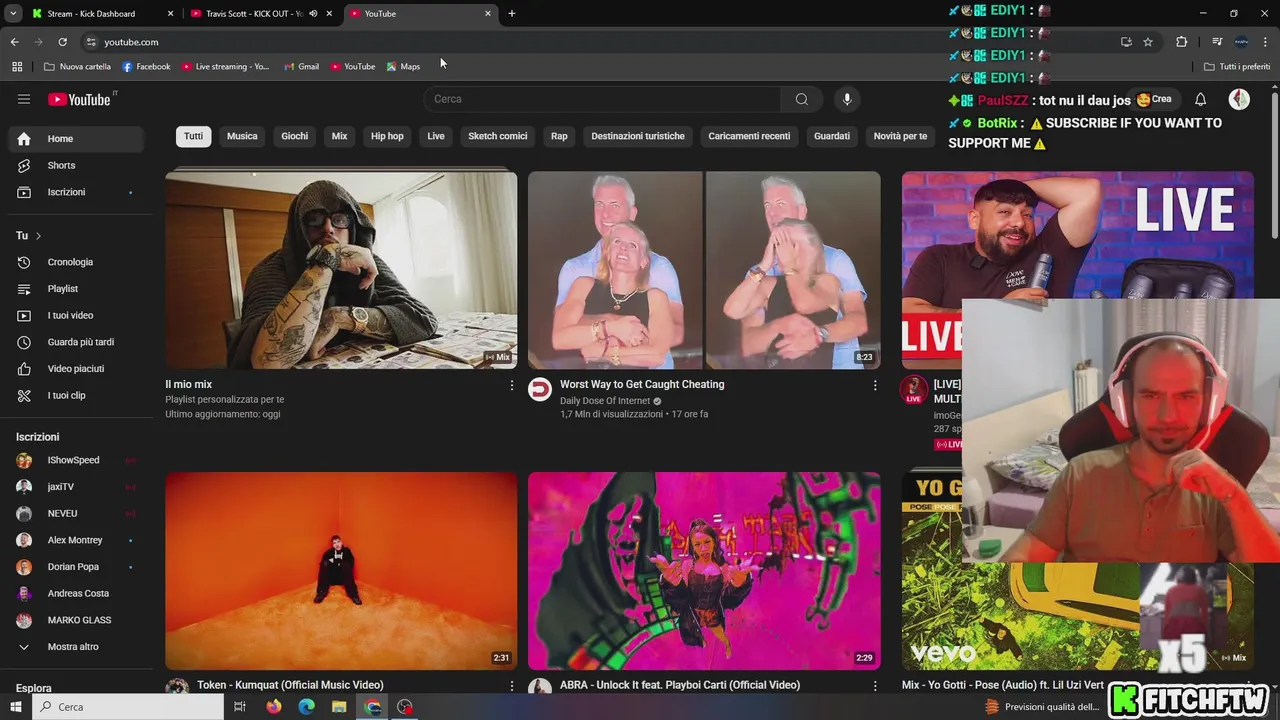This screenshot has width=1280, height=720.
Task: Open a new Chrome tab
Action: 512,14
